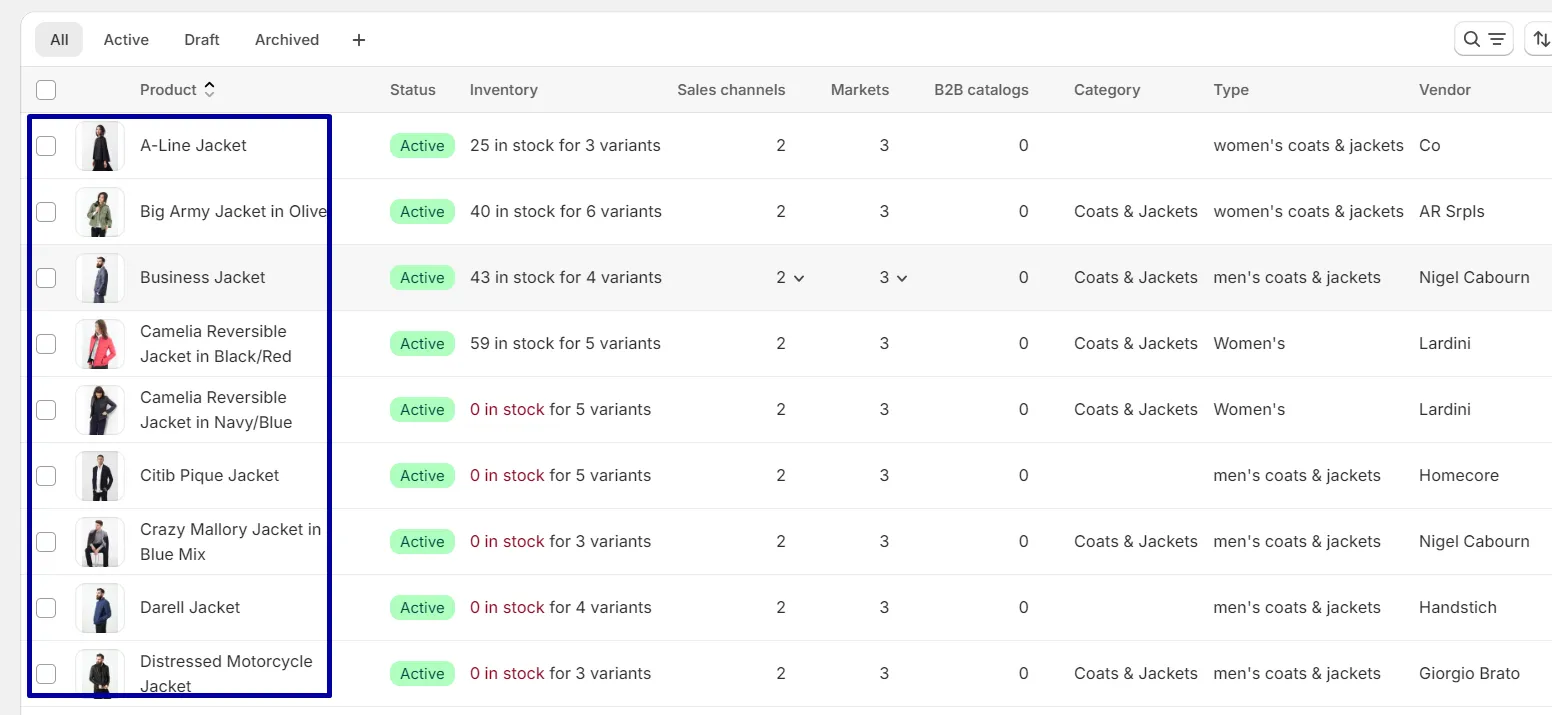Check the Citib Pique Jacket checkbox

(46, 476)
